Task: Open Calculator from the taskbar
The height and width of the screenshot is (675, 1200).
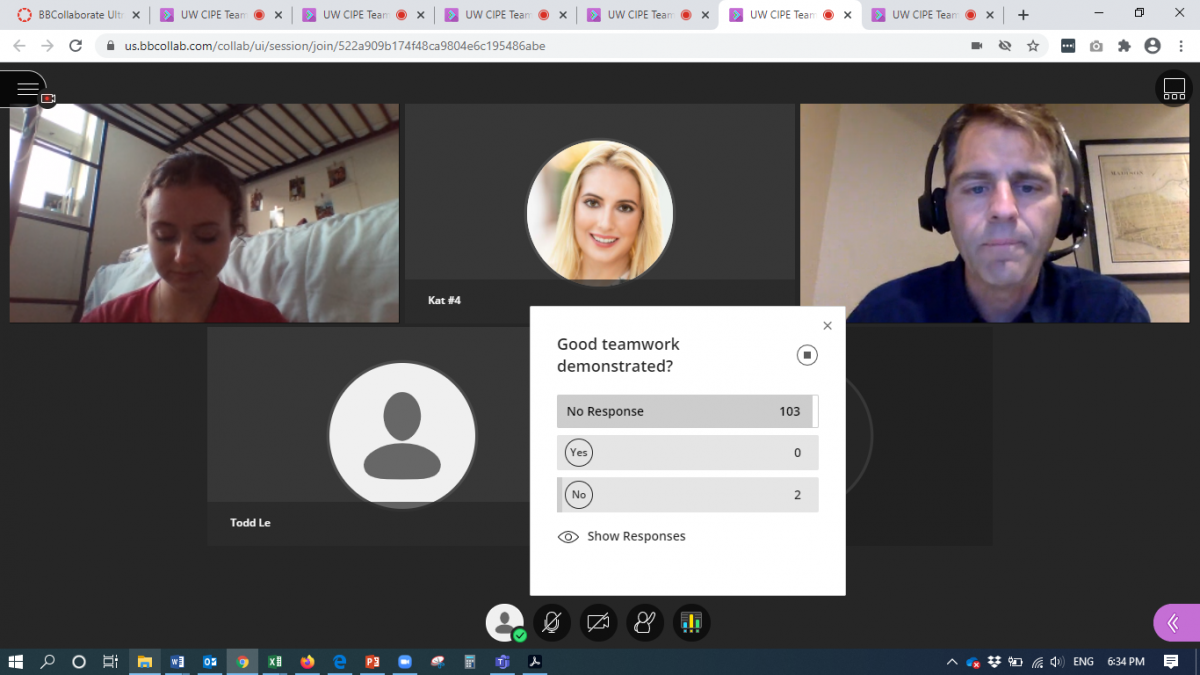Action: tap(470, 662)
